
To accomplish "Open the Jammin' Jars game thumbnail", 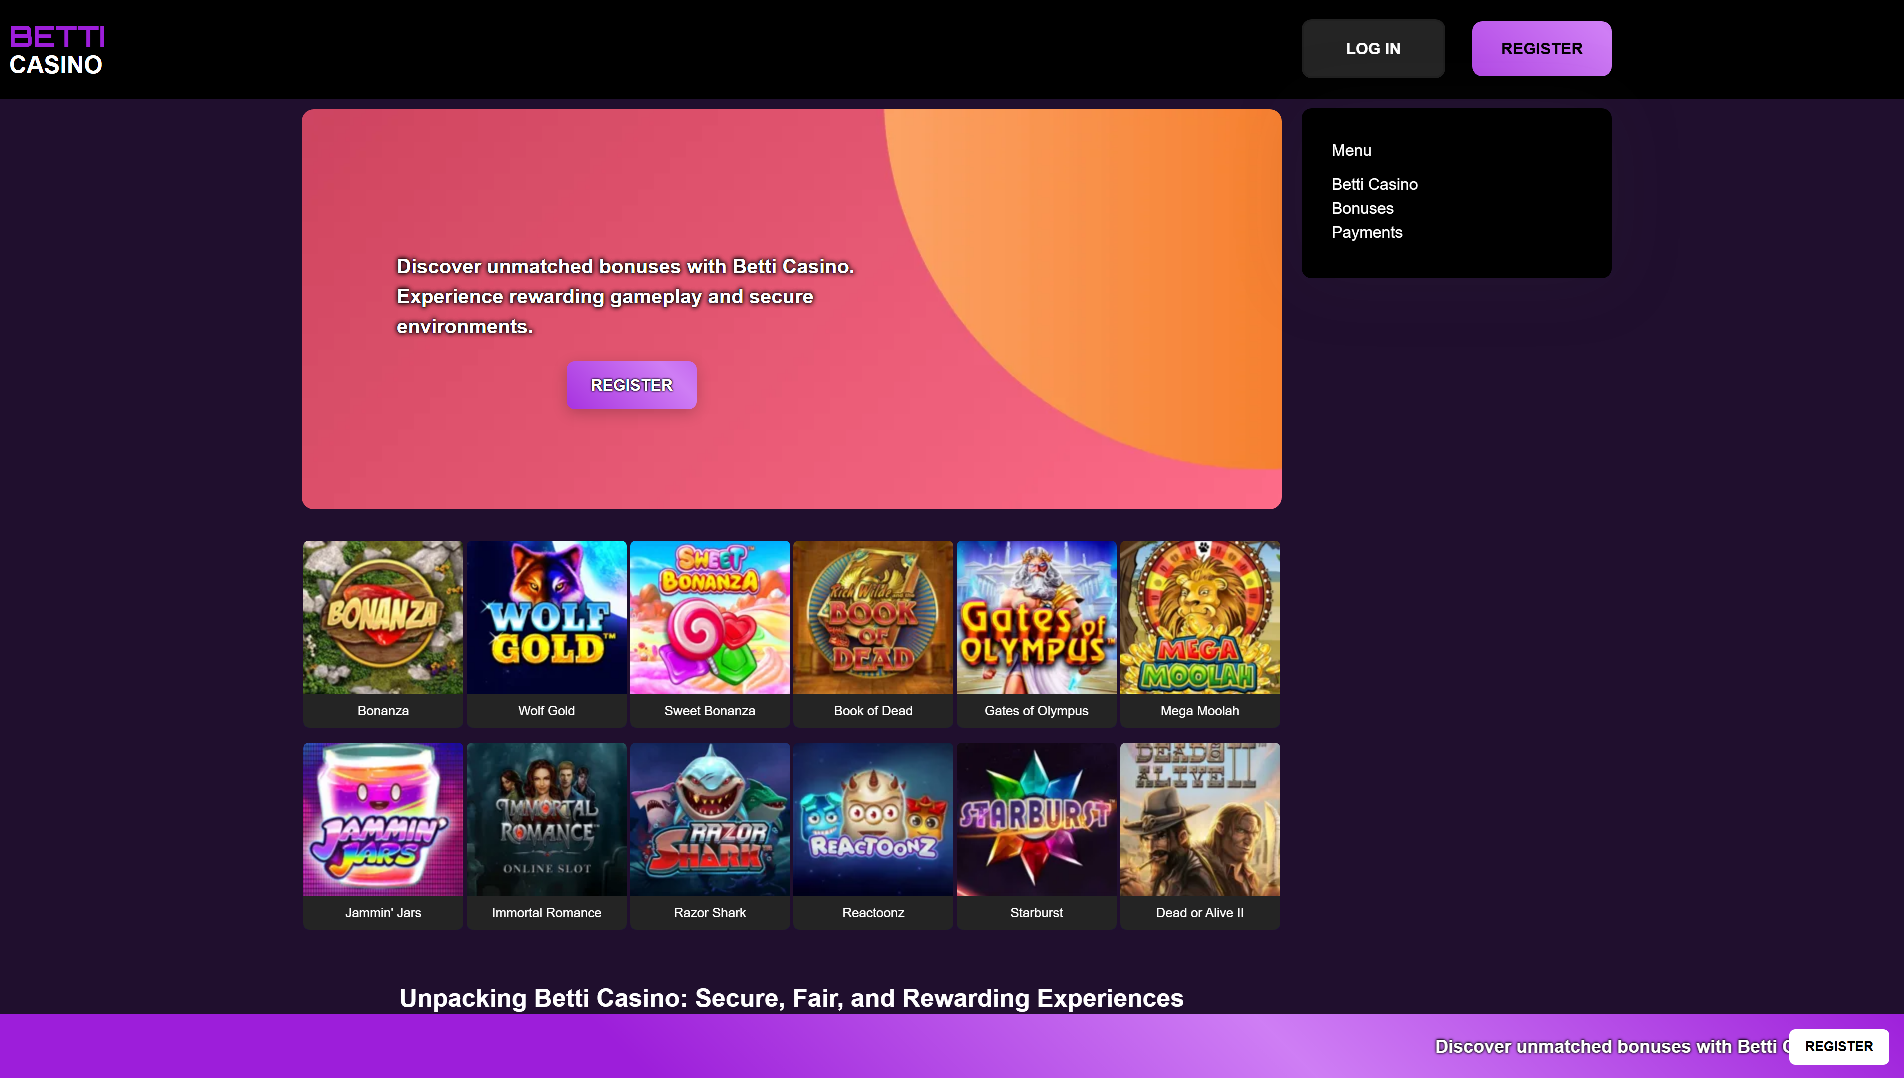I will 383,819.
